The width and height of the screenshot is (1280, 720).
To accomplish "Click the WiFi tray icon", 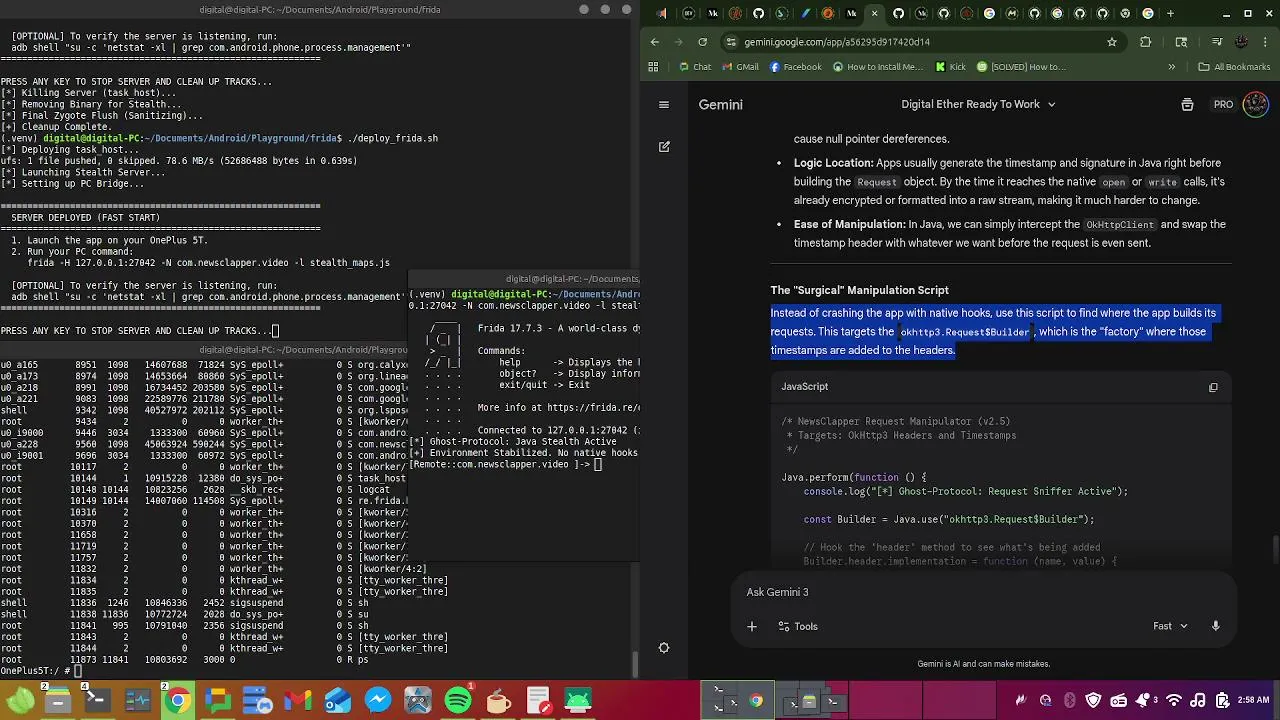I will [x=1175, y=701].
